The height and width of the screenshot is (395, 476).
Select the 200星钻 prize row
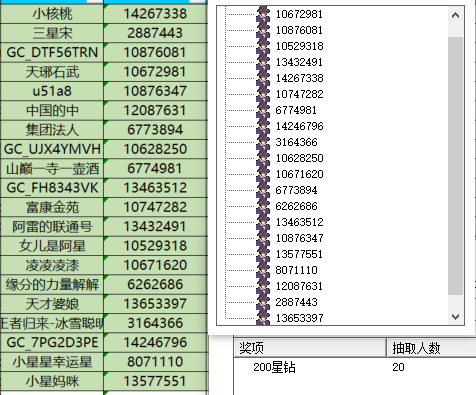[355, 367]
